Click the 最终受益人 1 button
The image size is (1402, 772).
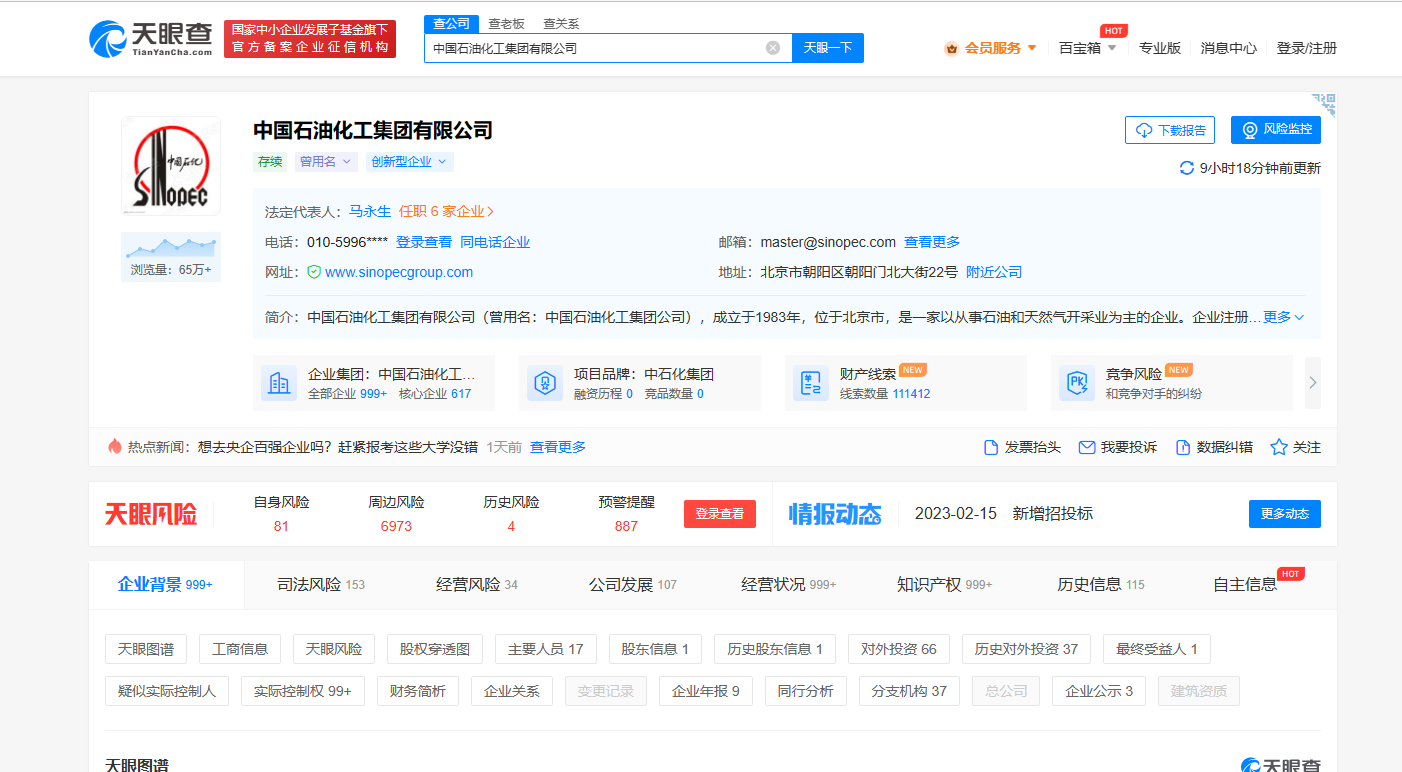1157,649
